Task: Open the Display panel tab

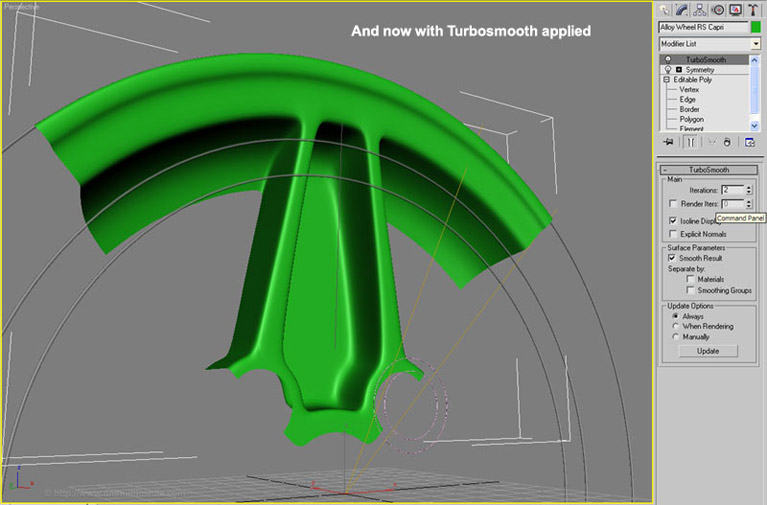Action: (x=735, y=9)
